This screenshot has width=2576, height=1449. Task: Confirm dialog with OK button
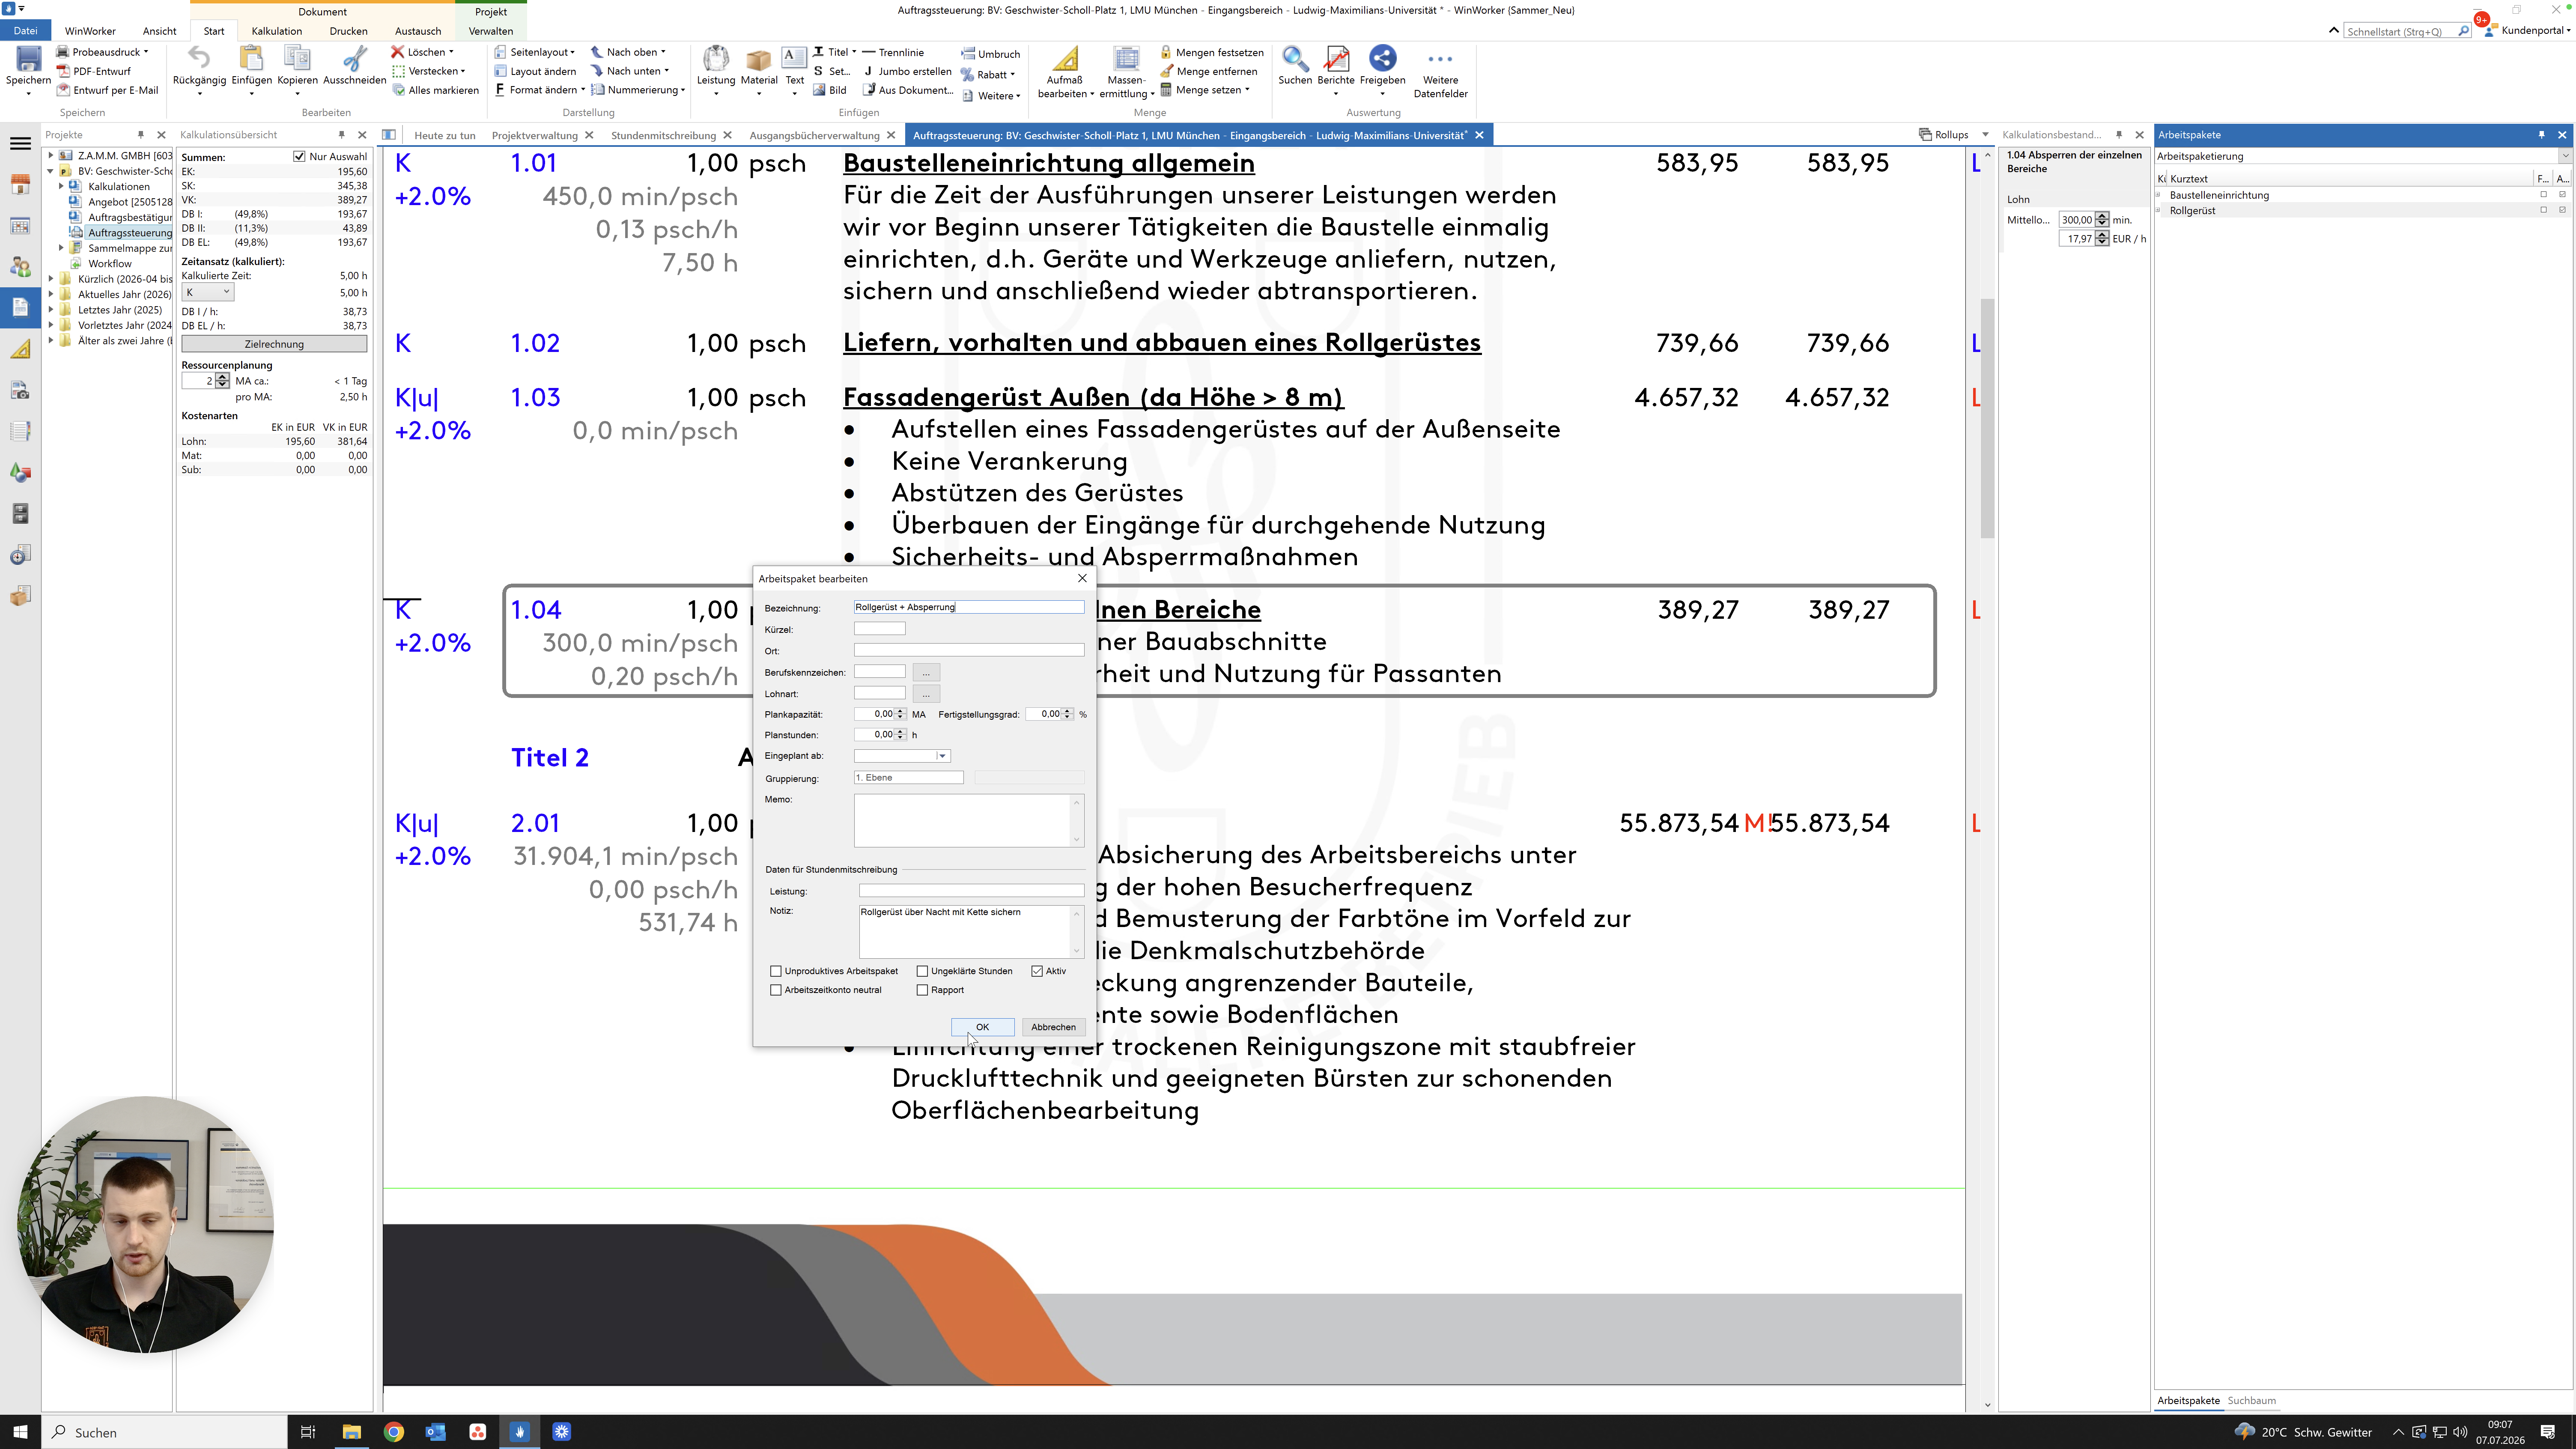tap(982, 1027)
